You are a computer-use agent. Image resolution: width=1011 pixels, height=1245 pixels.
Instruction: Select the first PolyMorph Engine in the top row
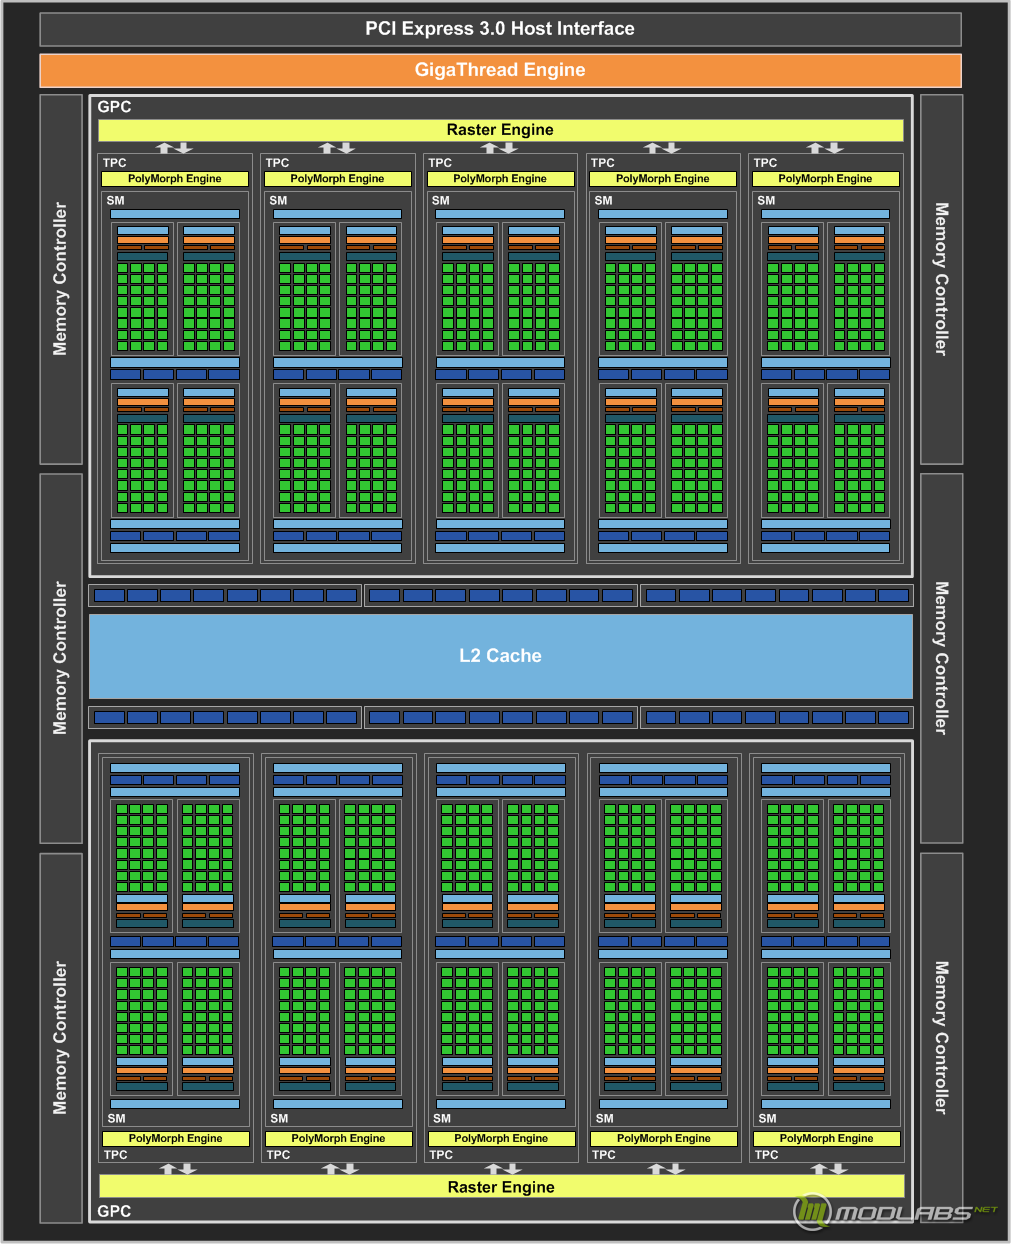175,179
